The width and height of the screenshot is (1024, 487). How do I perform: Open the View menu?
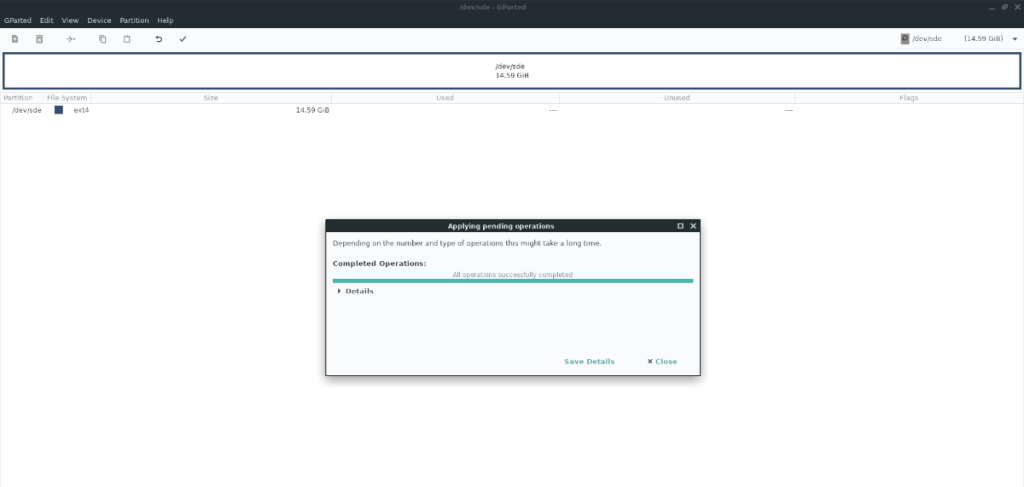pyautogui.click(x=70, y=20)
